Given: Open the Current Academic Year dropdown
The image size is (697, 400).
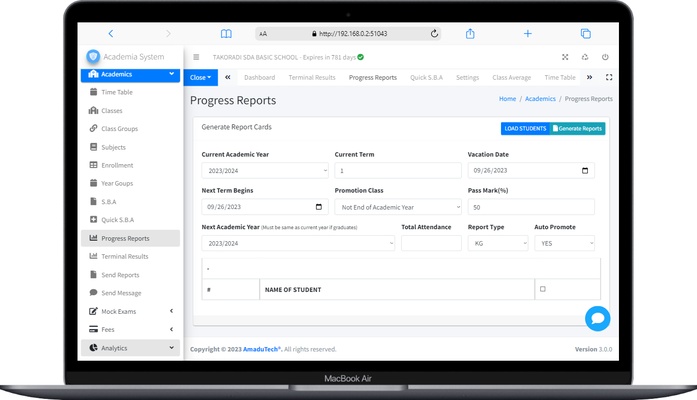Looking at the screenshot, I should pos(265,171).
